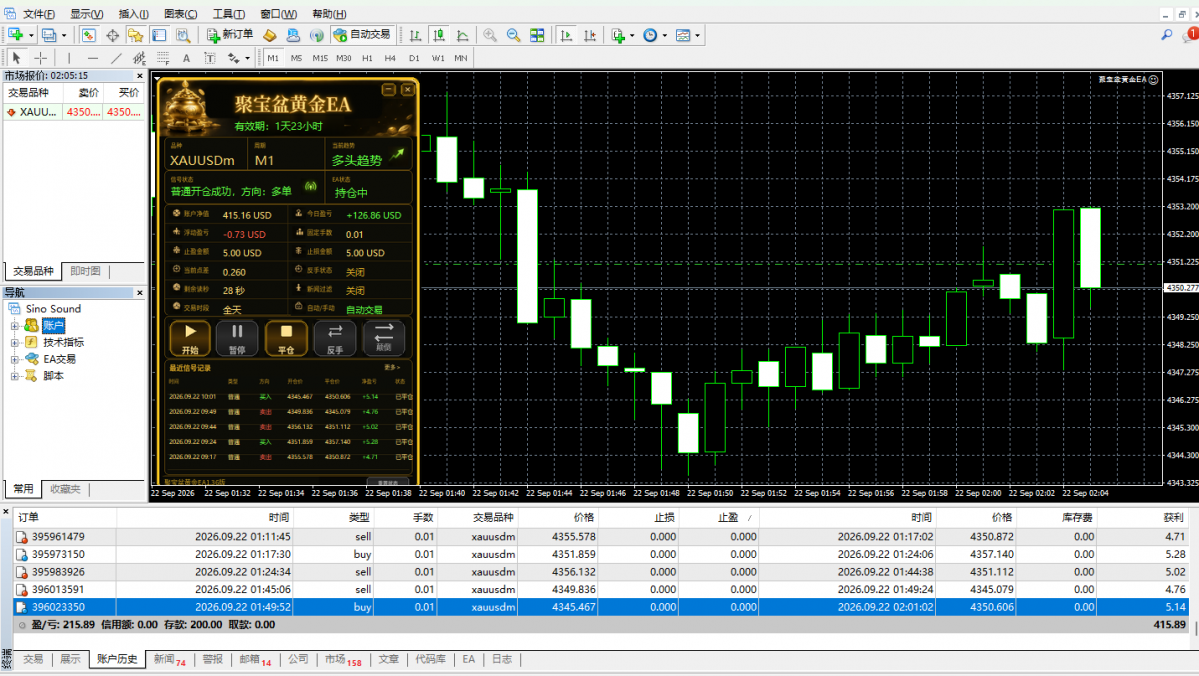Toggle the 自动交易 AutoTrading button
The image size is (1199, 676).
[362, 35]
